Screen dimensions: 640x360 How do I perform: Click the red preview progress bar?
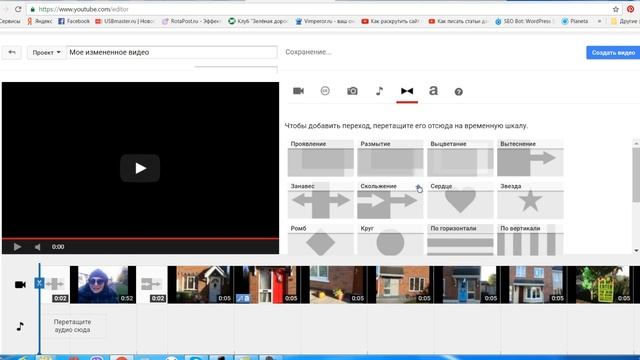click(x=140, y=238)
